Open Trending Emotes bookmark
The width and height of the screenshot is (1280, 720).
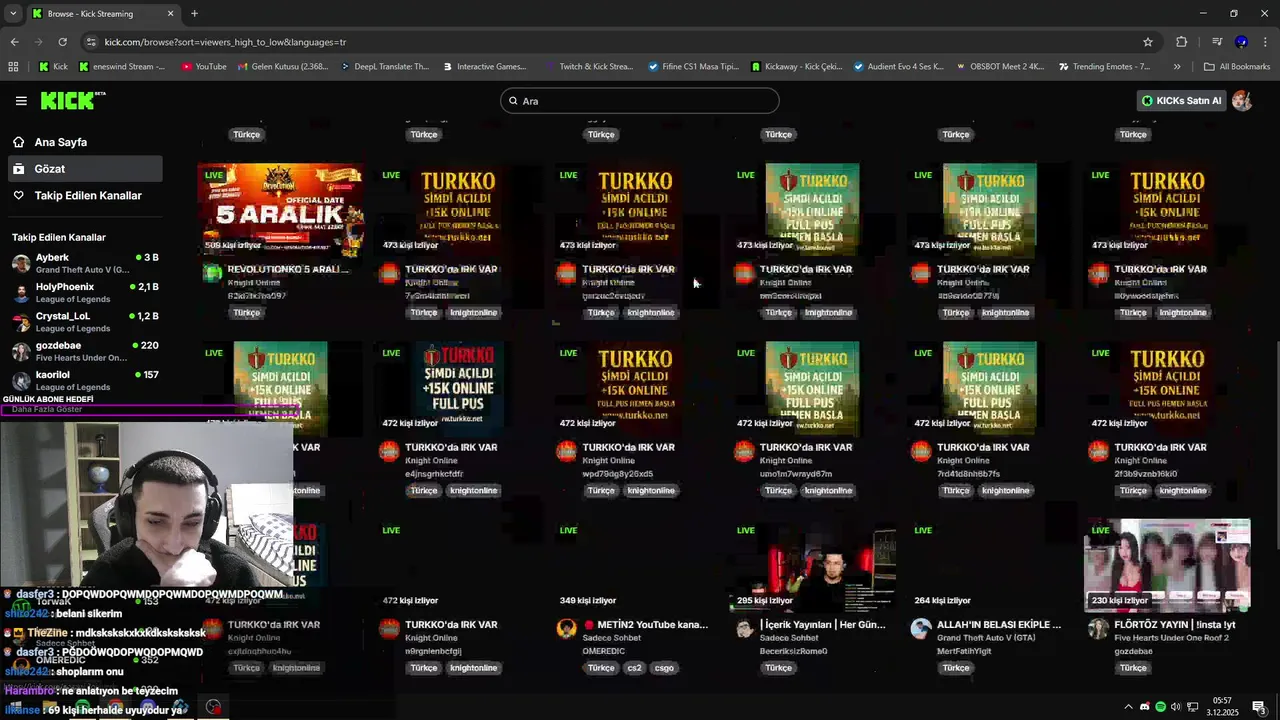[1103, 67]
